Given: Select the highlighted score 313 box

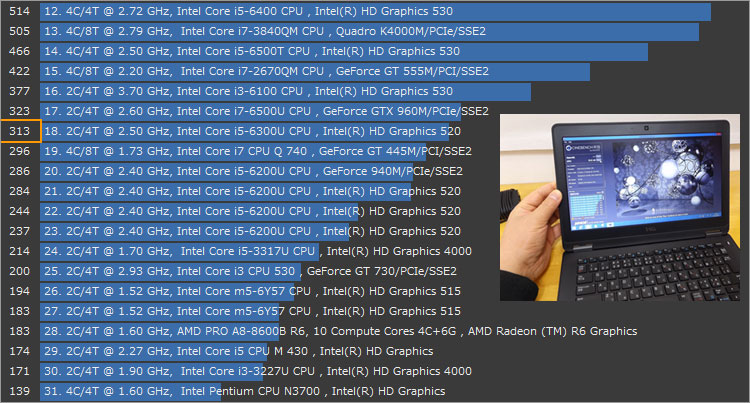Looking at the screenshot, I should tap(19, 131).
